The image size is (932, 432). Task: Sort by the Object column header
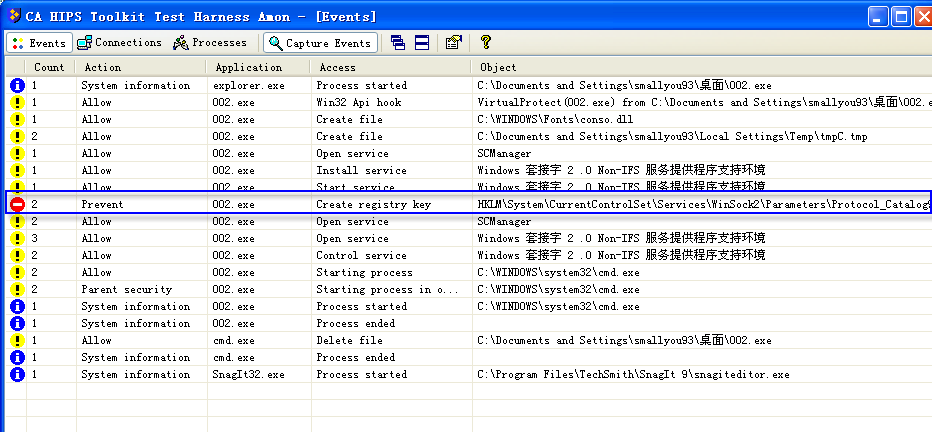point(702,67)
